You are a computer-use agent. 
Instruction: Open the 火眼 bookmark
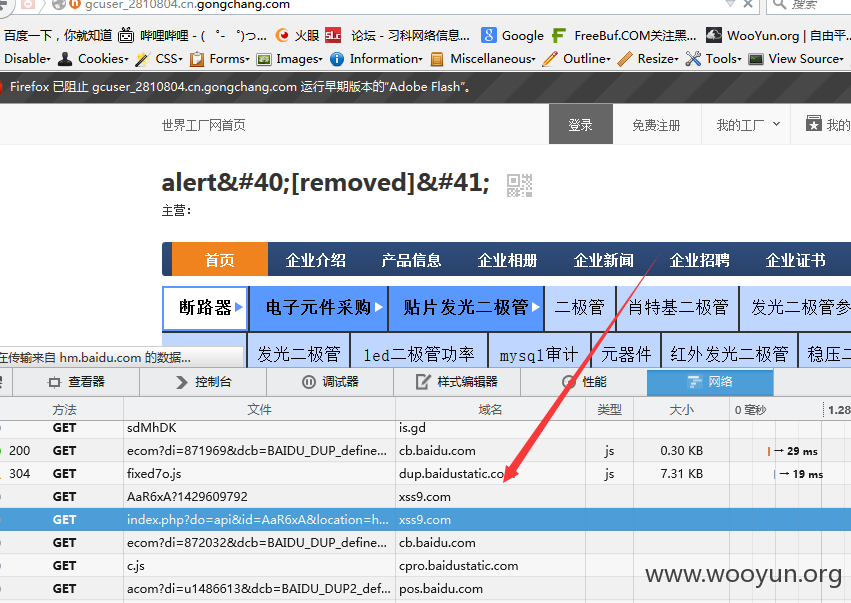coord(297,35)
